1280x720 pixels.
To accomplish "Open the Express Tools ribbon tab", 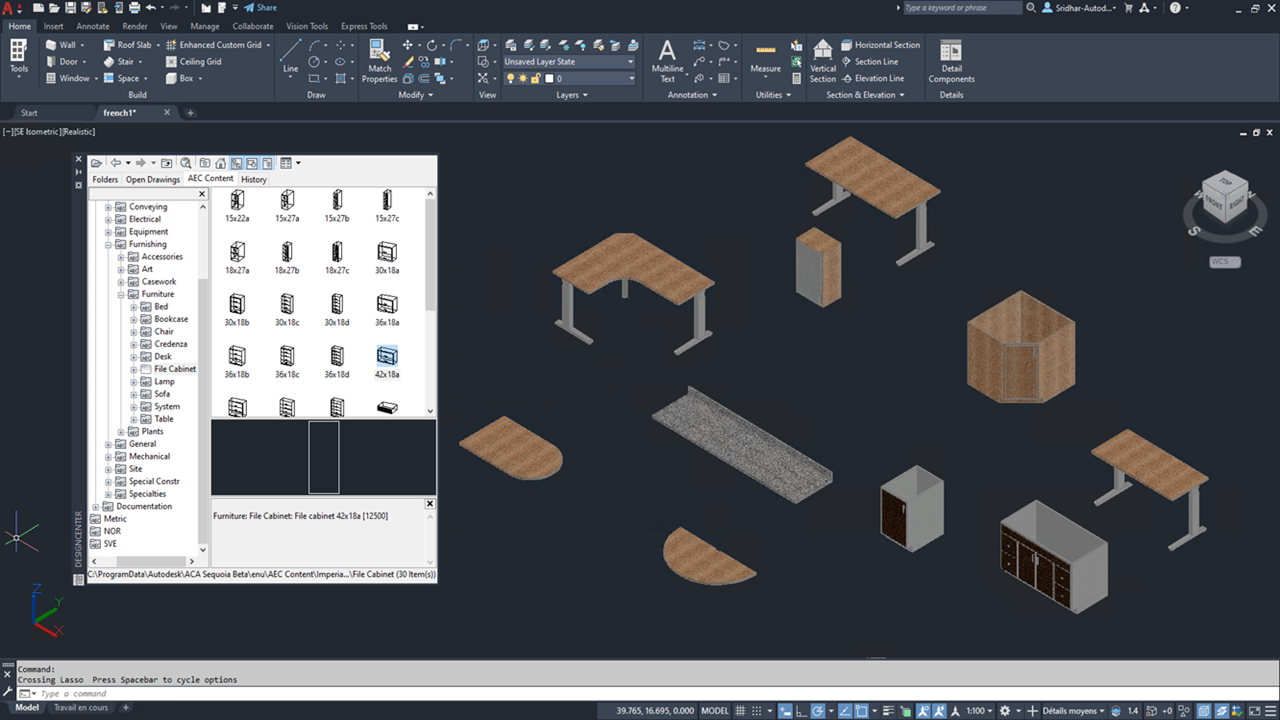I will point(363,26).
